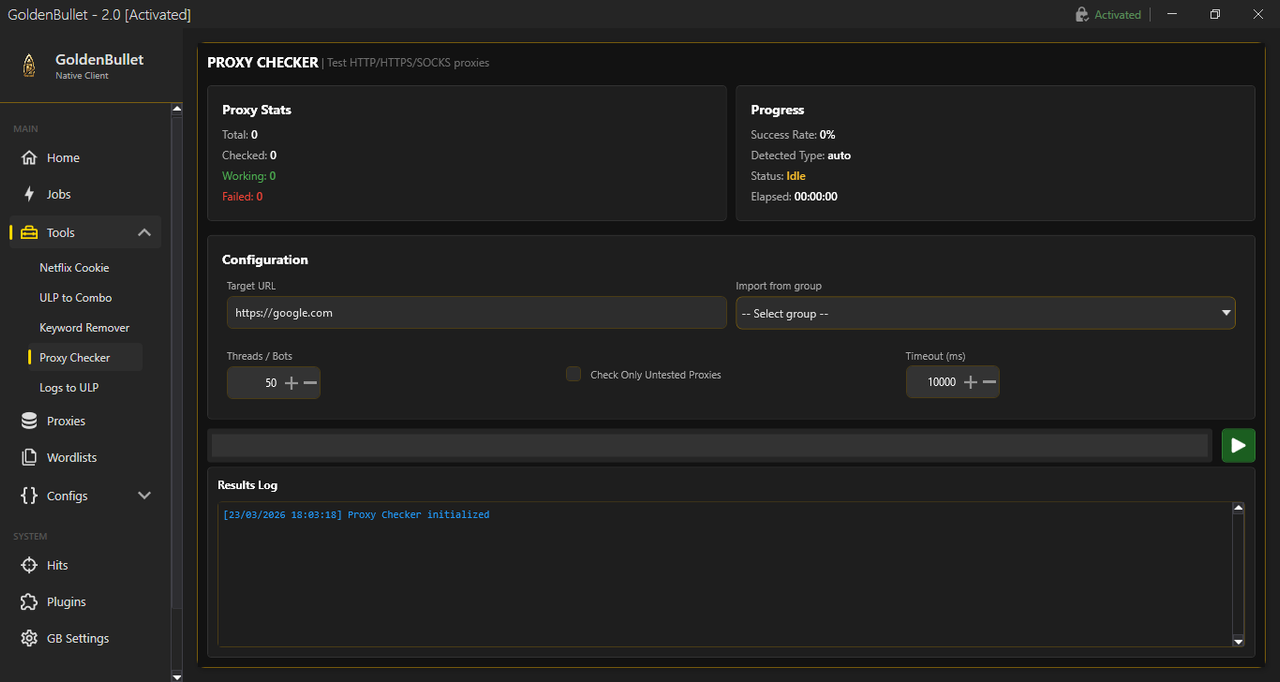Viewport: 1280px width, 682px height.
Task: Minimize the GoldenBullet window
Action: 1171,14
